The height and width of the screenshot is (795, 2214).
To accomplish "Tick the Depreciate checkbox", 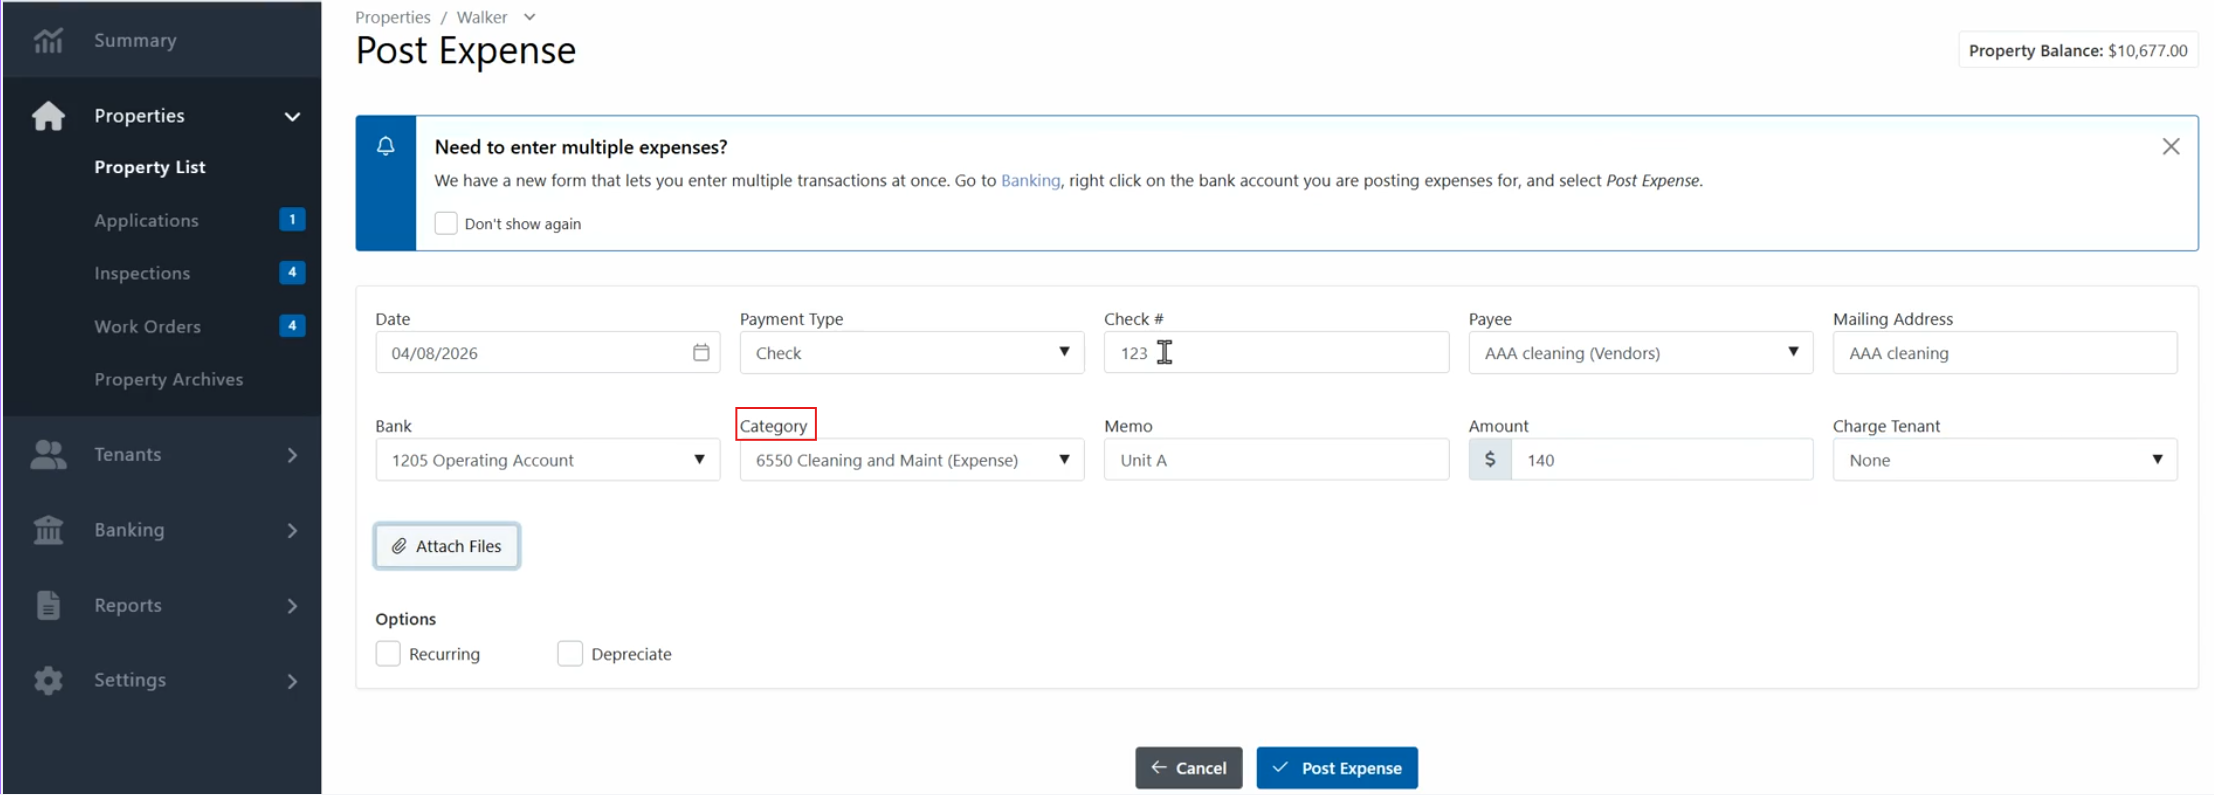I will click(x=570, y=653).
